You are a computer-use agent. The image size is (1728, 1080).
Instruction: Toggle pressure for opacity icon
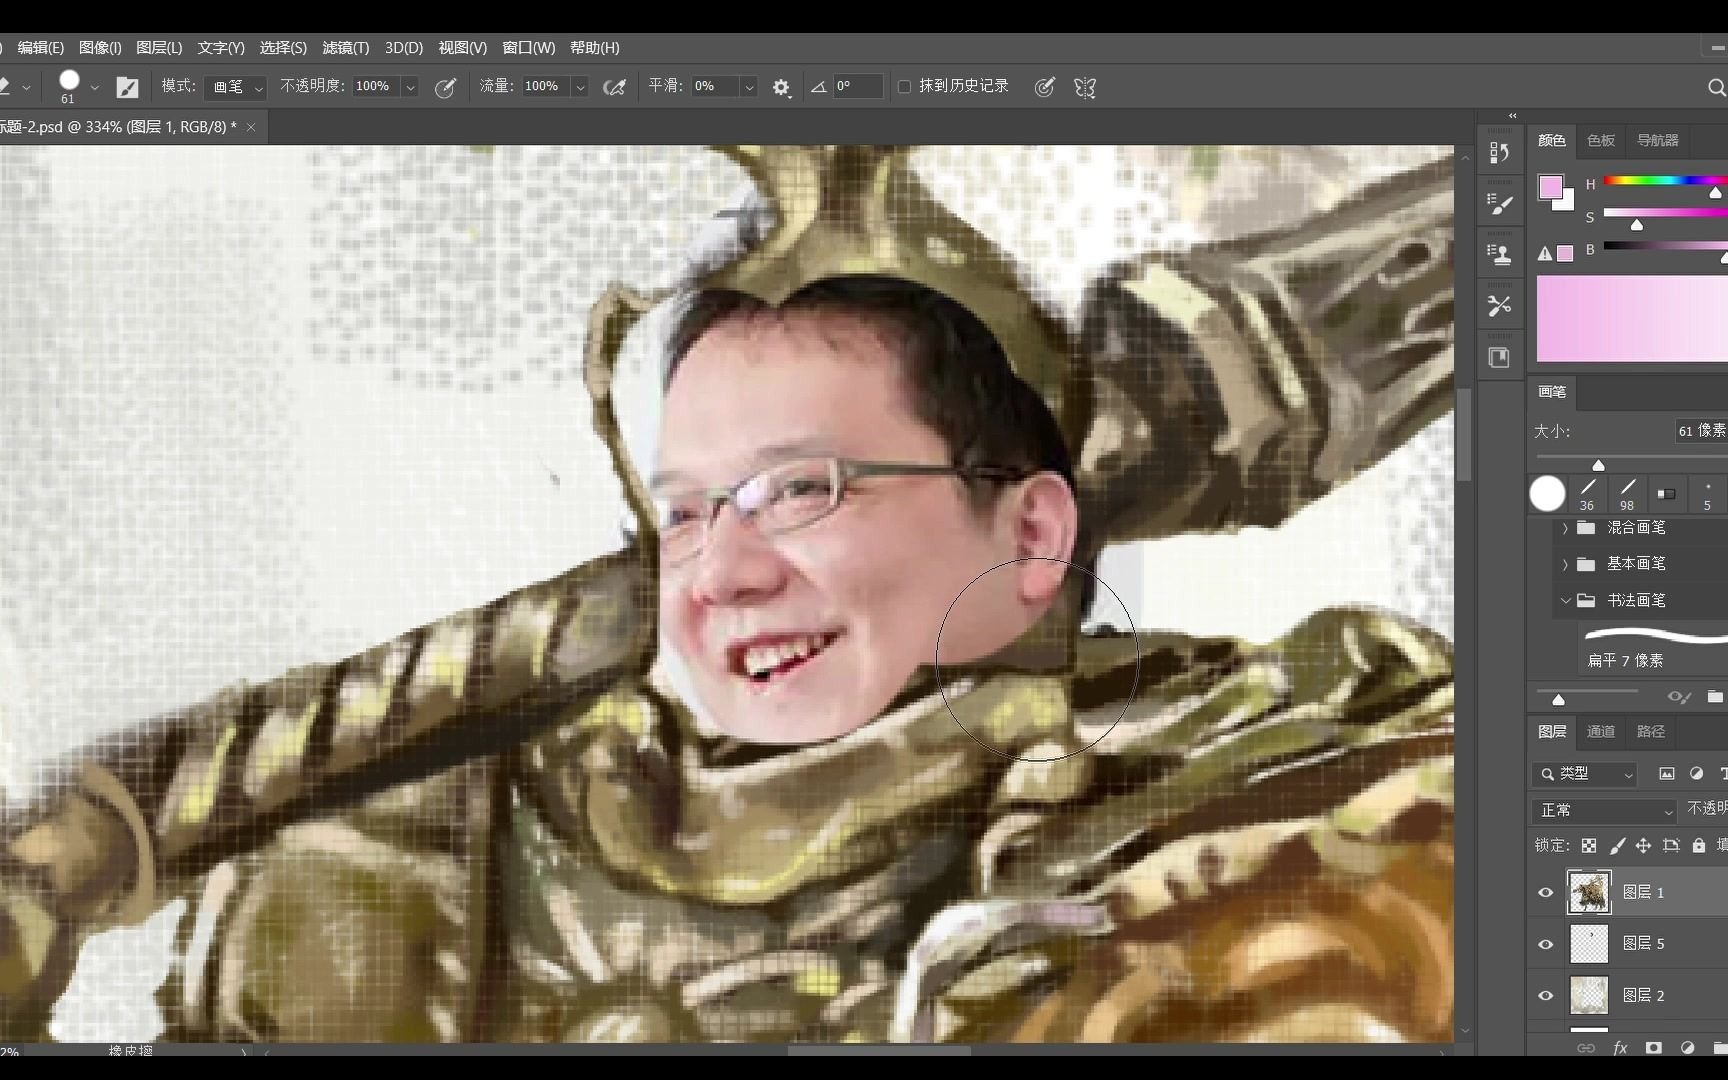445,87
